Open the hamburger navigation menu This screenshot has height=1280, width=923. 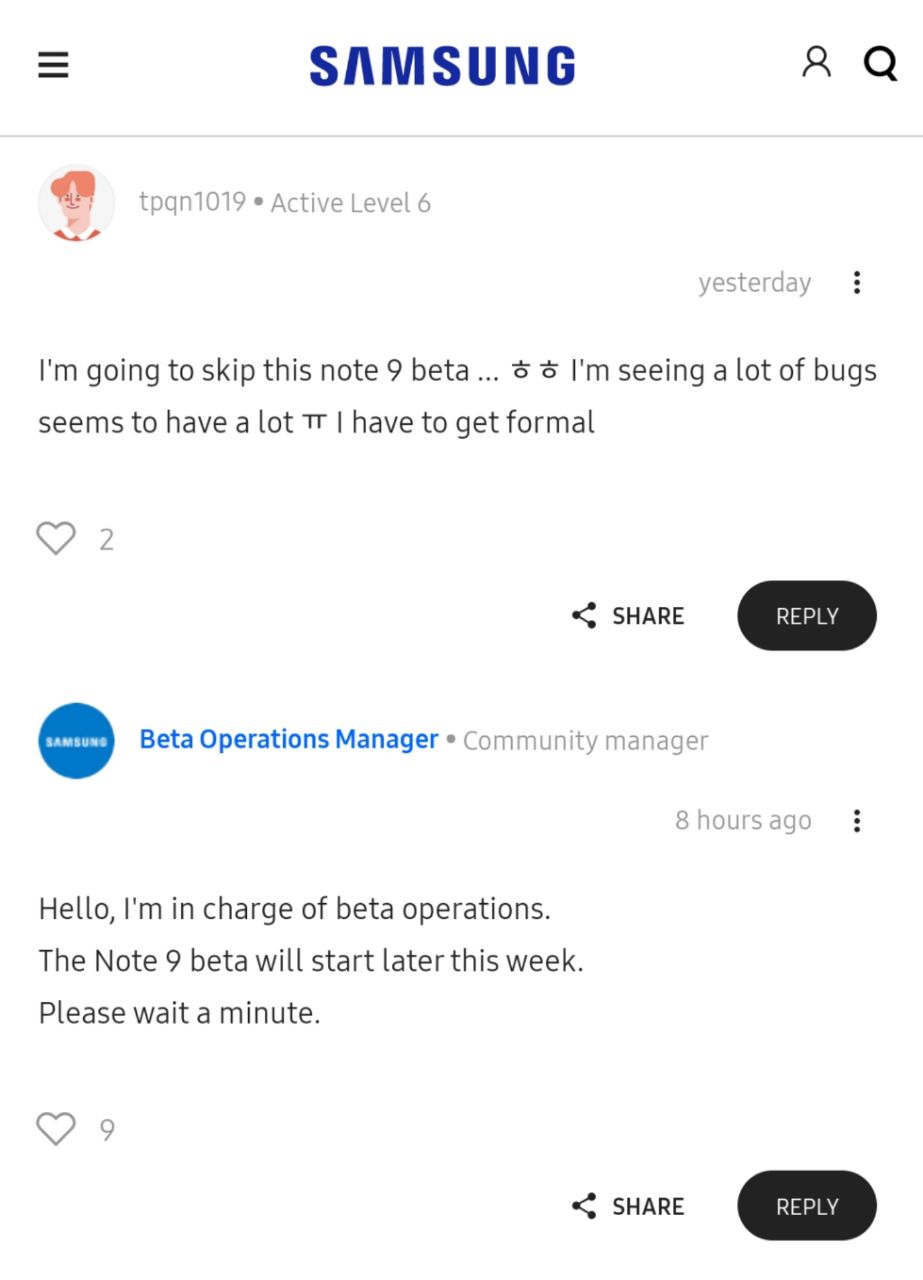(53, 66)
